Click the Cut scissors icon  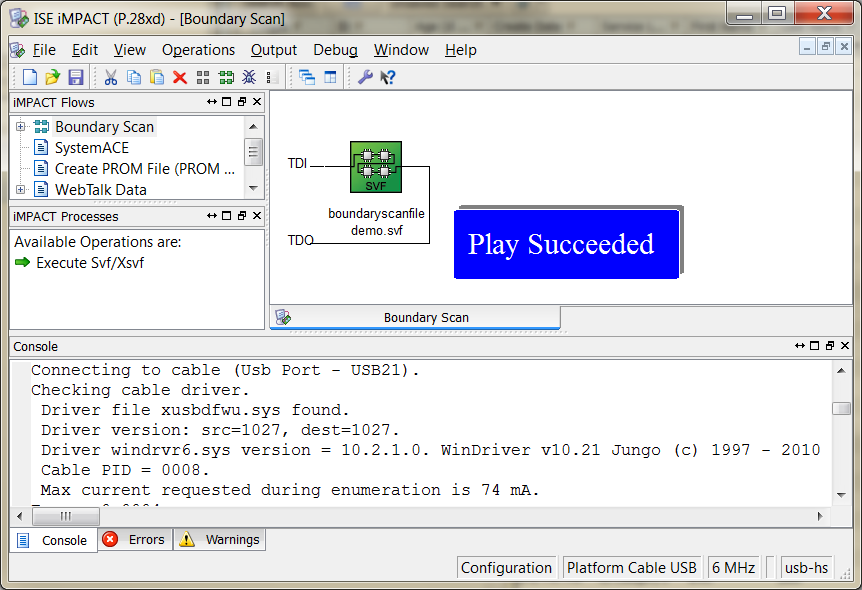[111, 77]
